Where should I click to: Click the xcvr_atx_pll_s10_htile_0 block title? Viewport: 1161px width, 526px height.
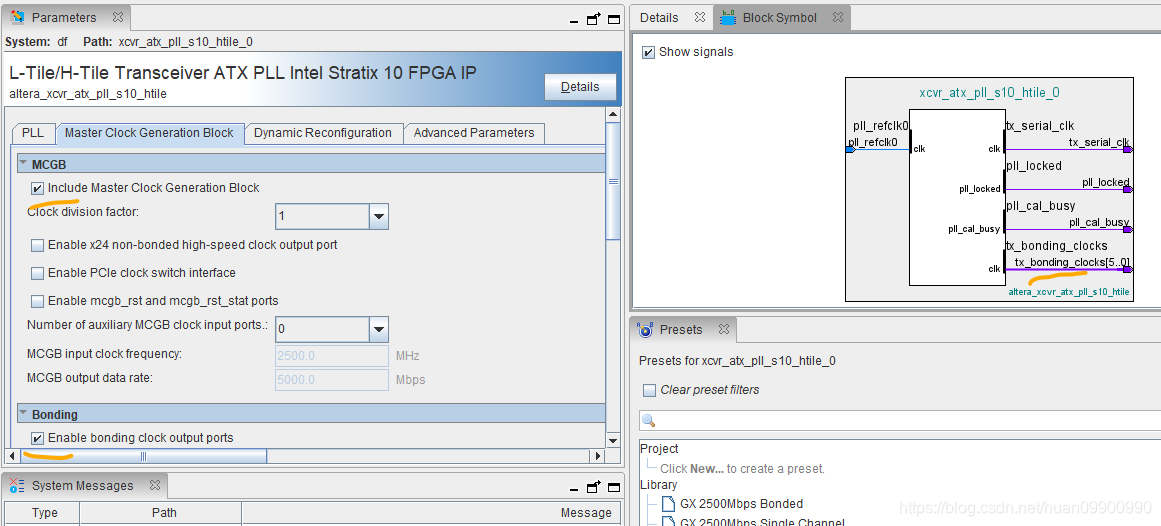tap(988, 93)
